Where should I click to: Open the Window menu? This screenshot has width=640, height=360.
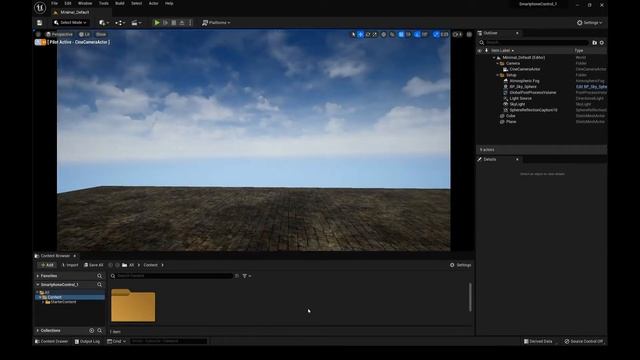(85, 3)
